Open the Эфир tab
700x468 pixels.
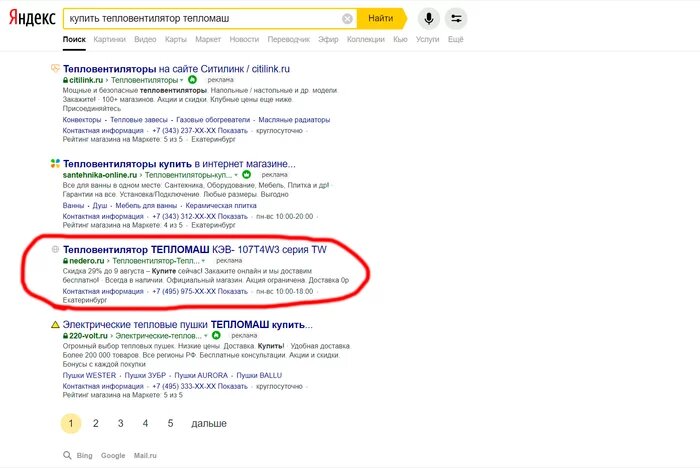tap(328, 39)
